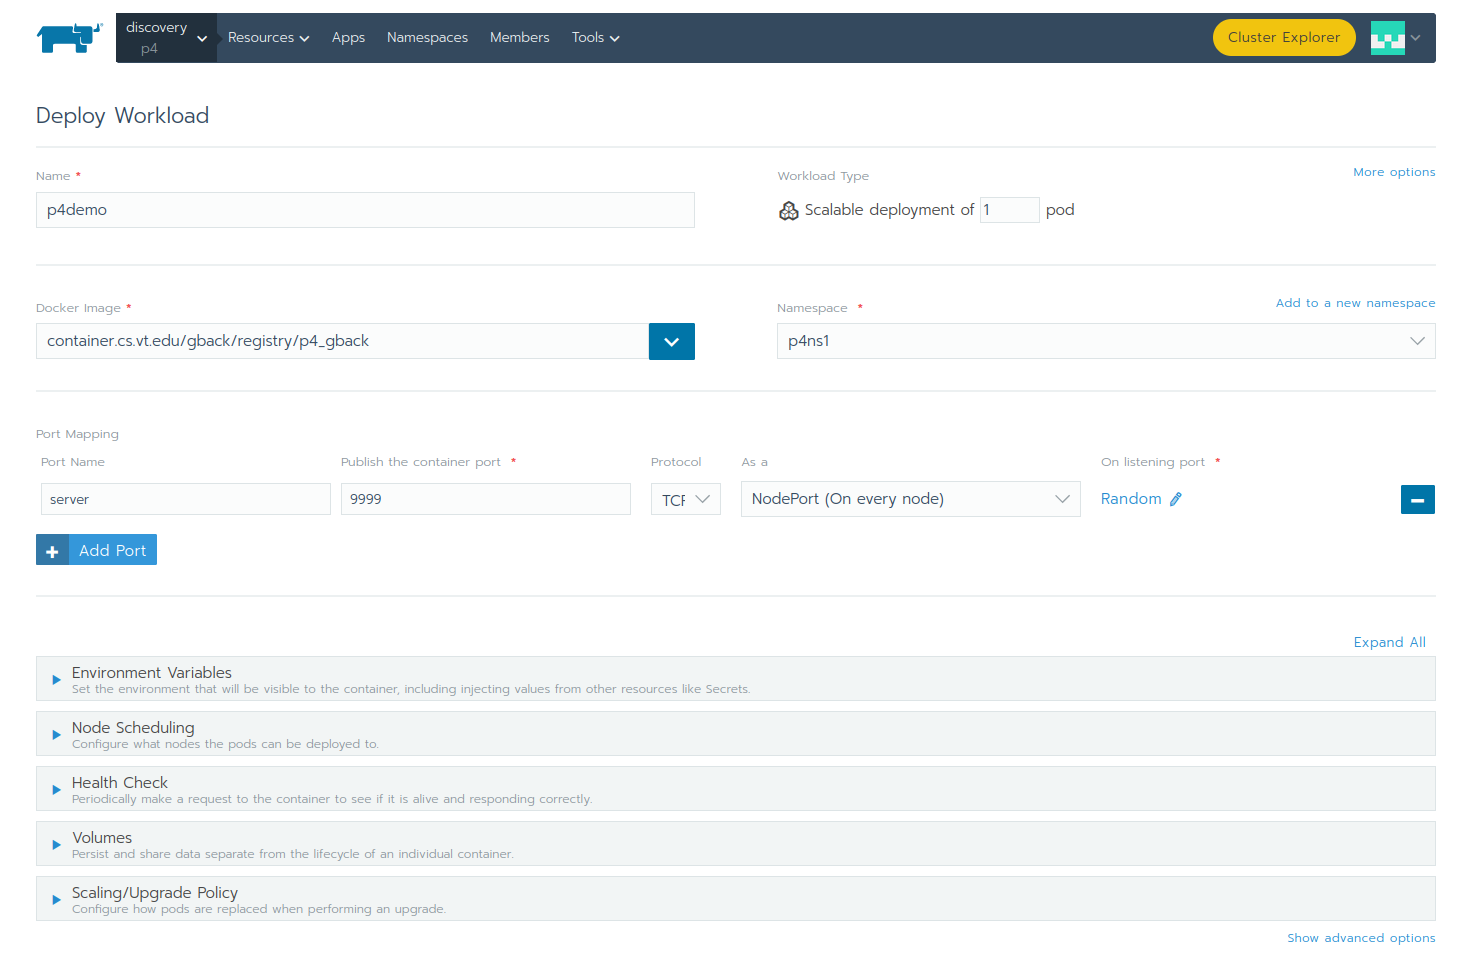Click the More options link
Image resolution: width=1457 pixels, height=957 pixels.
[x=1393, y=172]
